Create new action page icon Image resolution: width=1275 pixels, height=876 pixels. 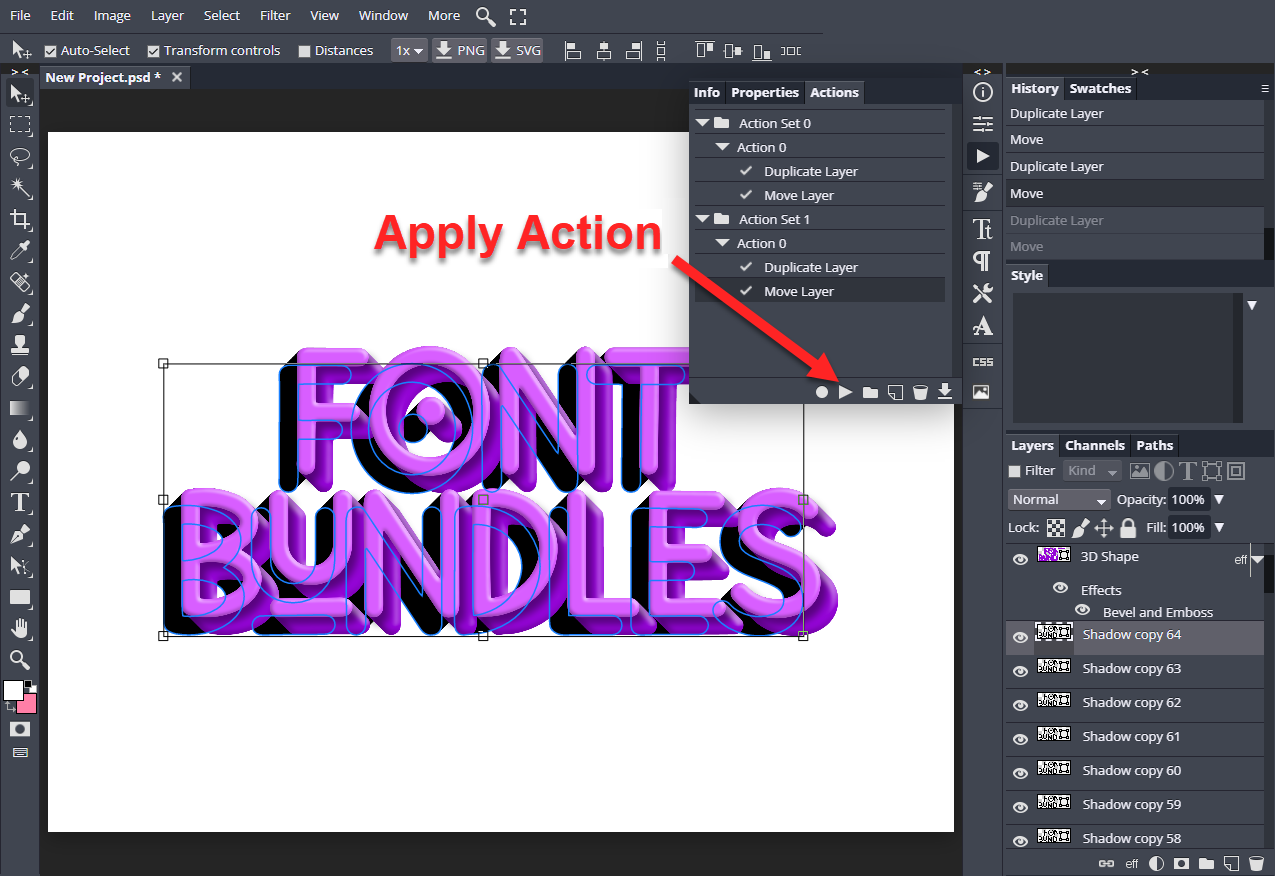(x=895, y=392)
